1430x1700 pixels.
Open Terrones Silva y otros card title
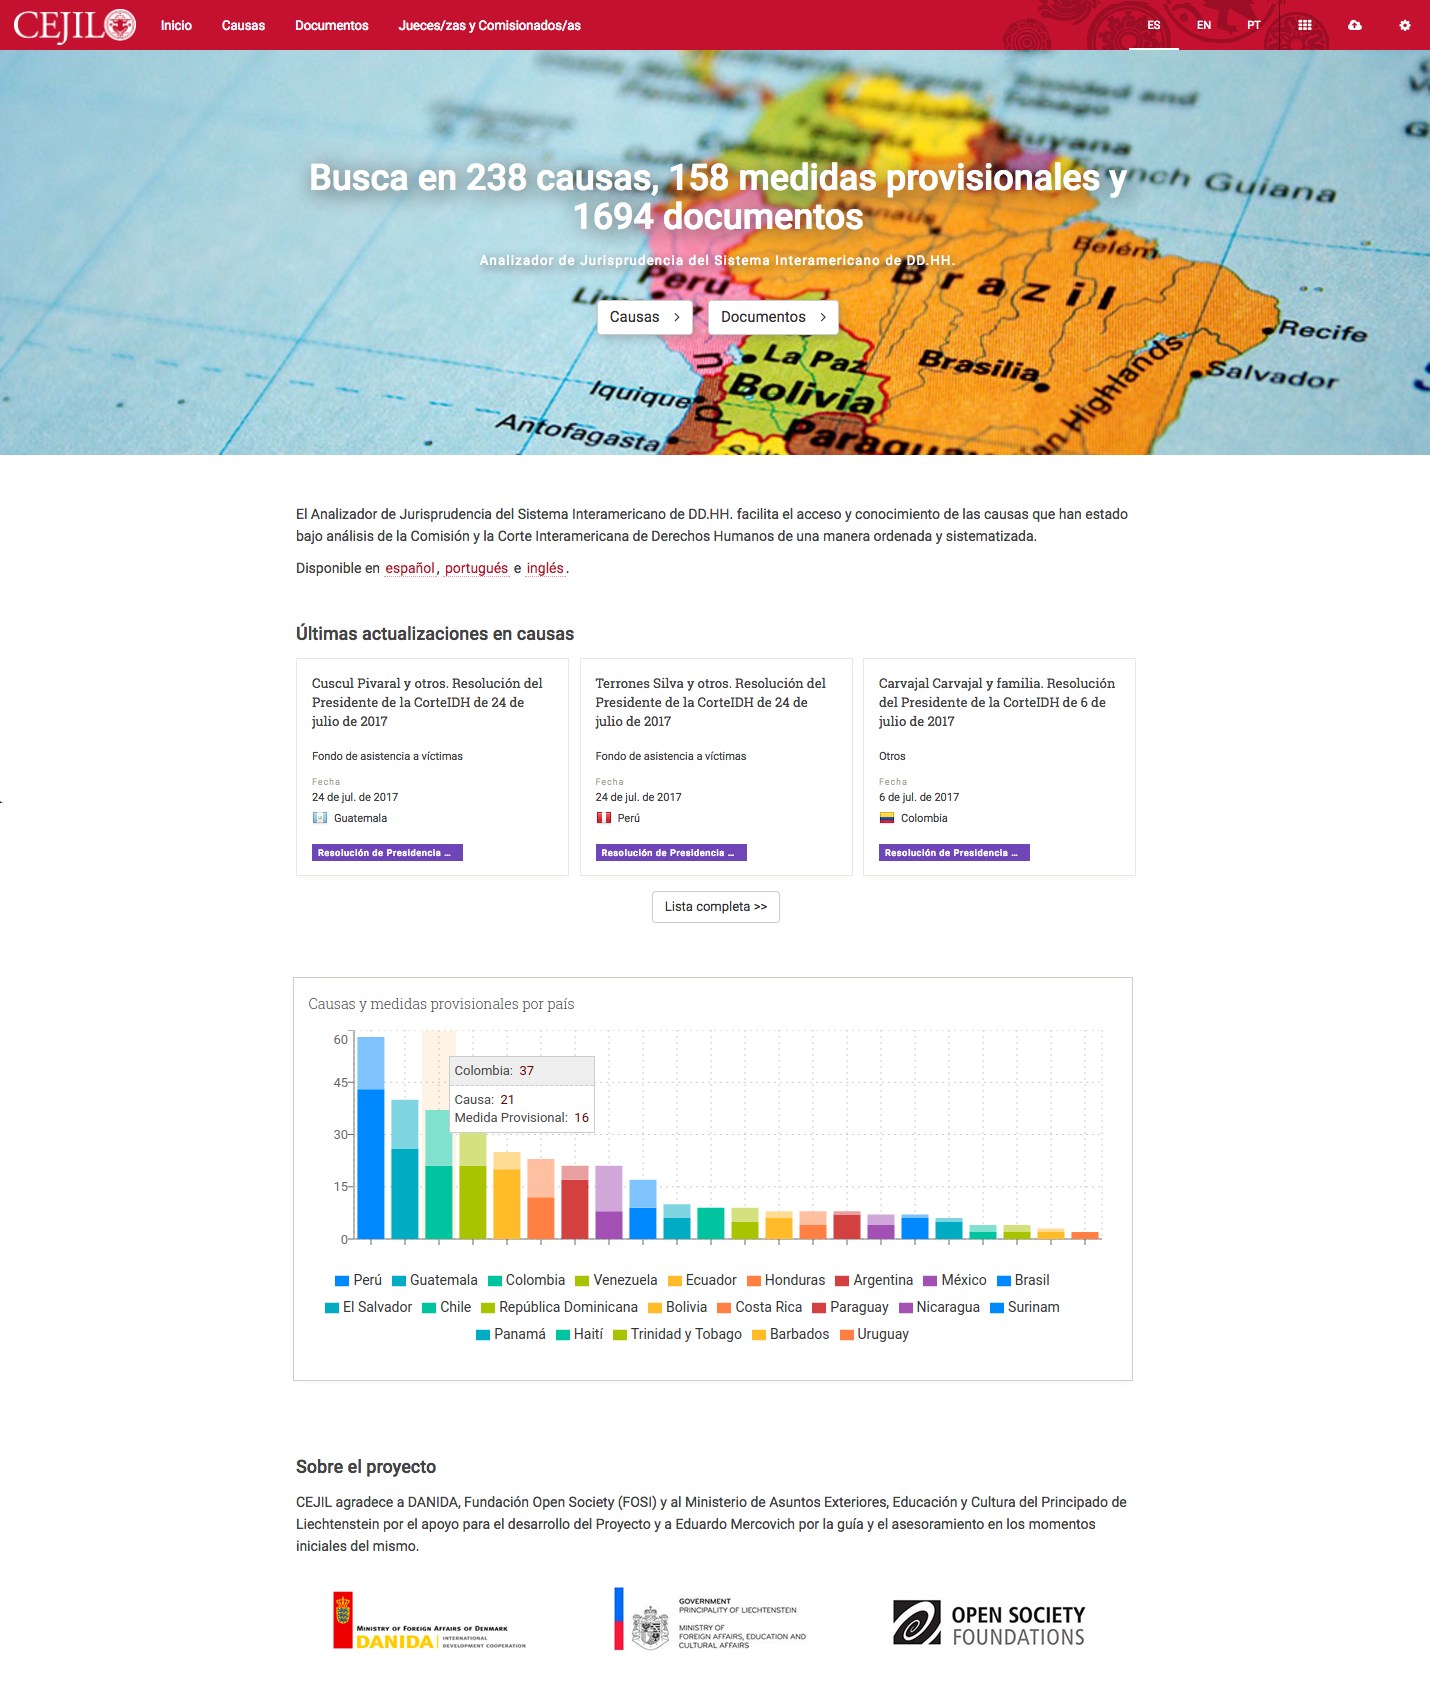tap(711, 702)
